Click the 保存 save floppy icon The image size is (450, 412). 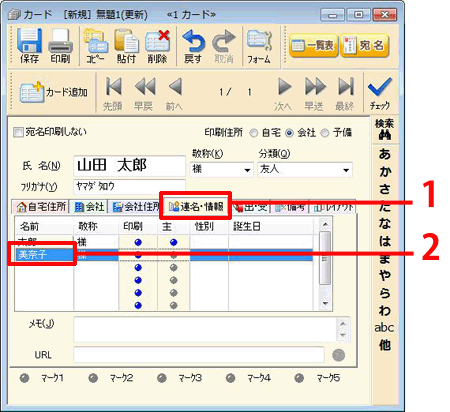click(29, 41)
